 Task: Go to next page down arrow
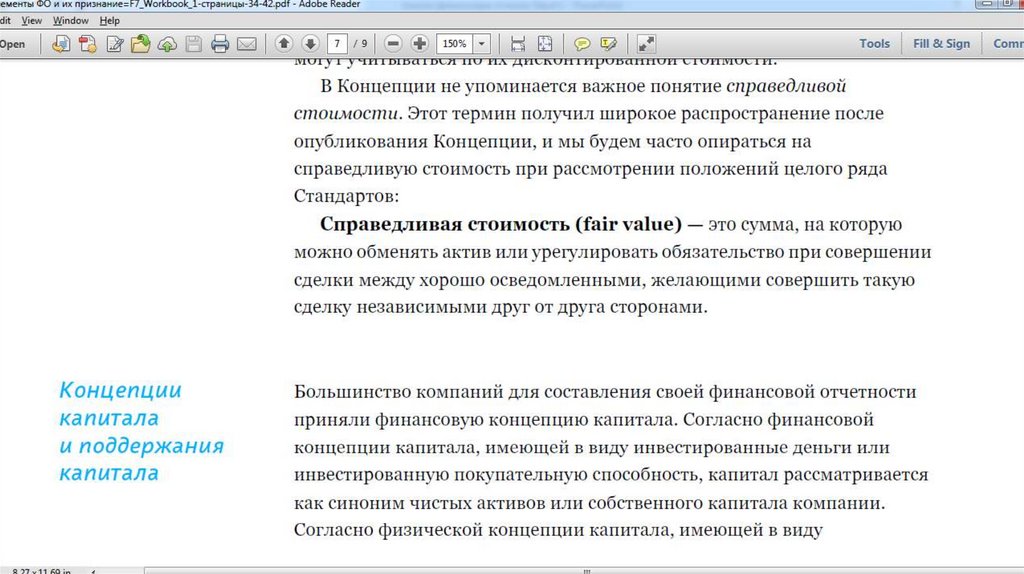click(x=310, y=44)
